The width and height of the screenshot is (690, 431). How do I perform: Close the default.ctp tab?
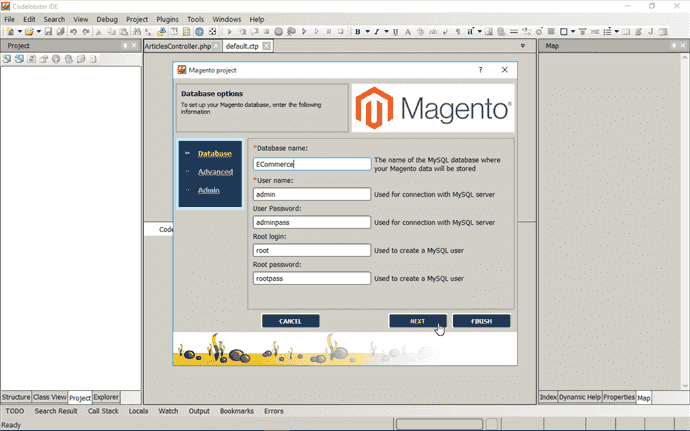point(266,46)
